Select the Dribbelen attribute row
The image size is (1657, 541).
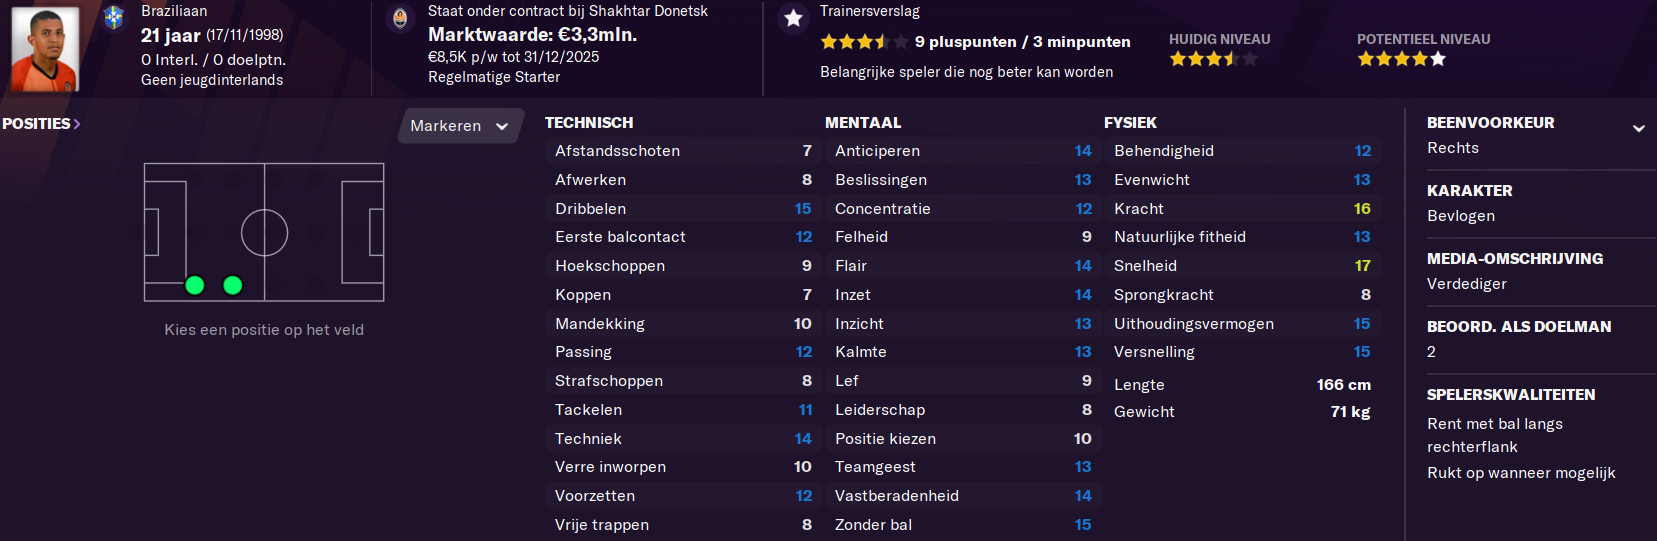[x=683, y=209]
